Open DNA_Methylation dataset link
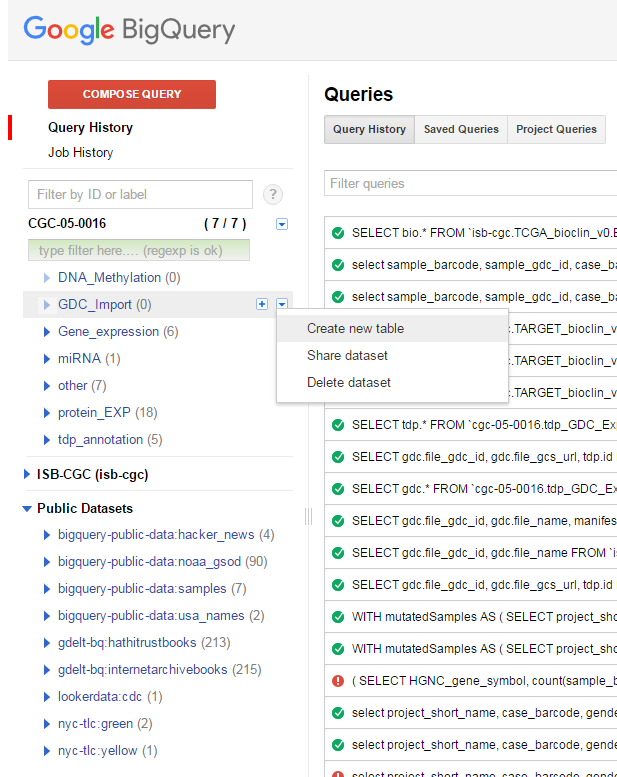Viewport: 617px width, 777px height. pyautogui.click(x=110, y=278)
